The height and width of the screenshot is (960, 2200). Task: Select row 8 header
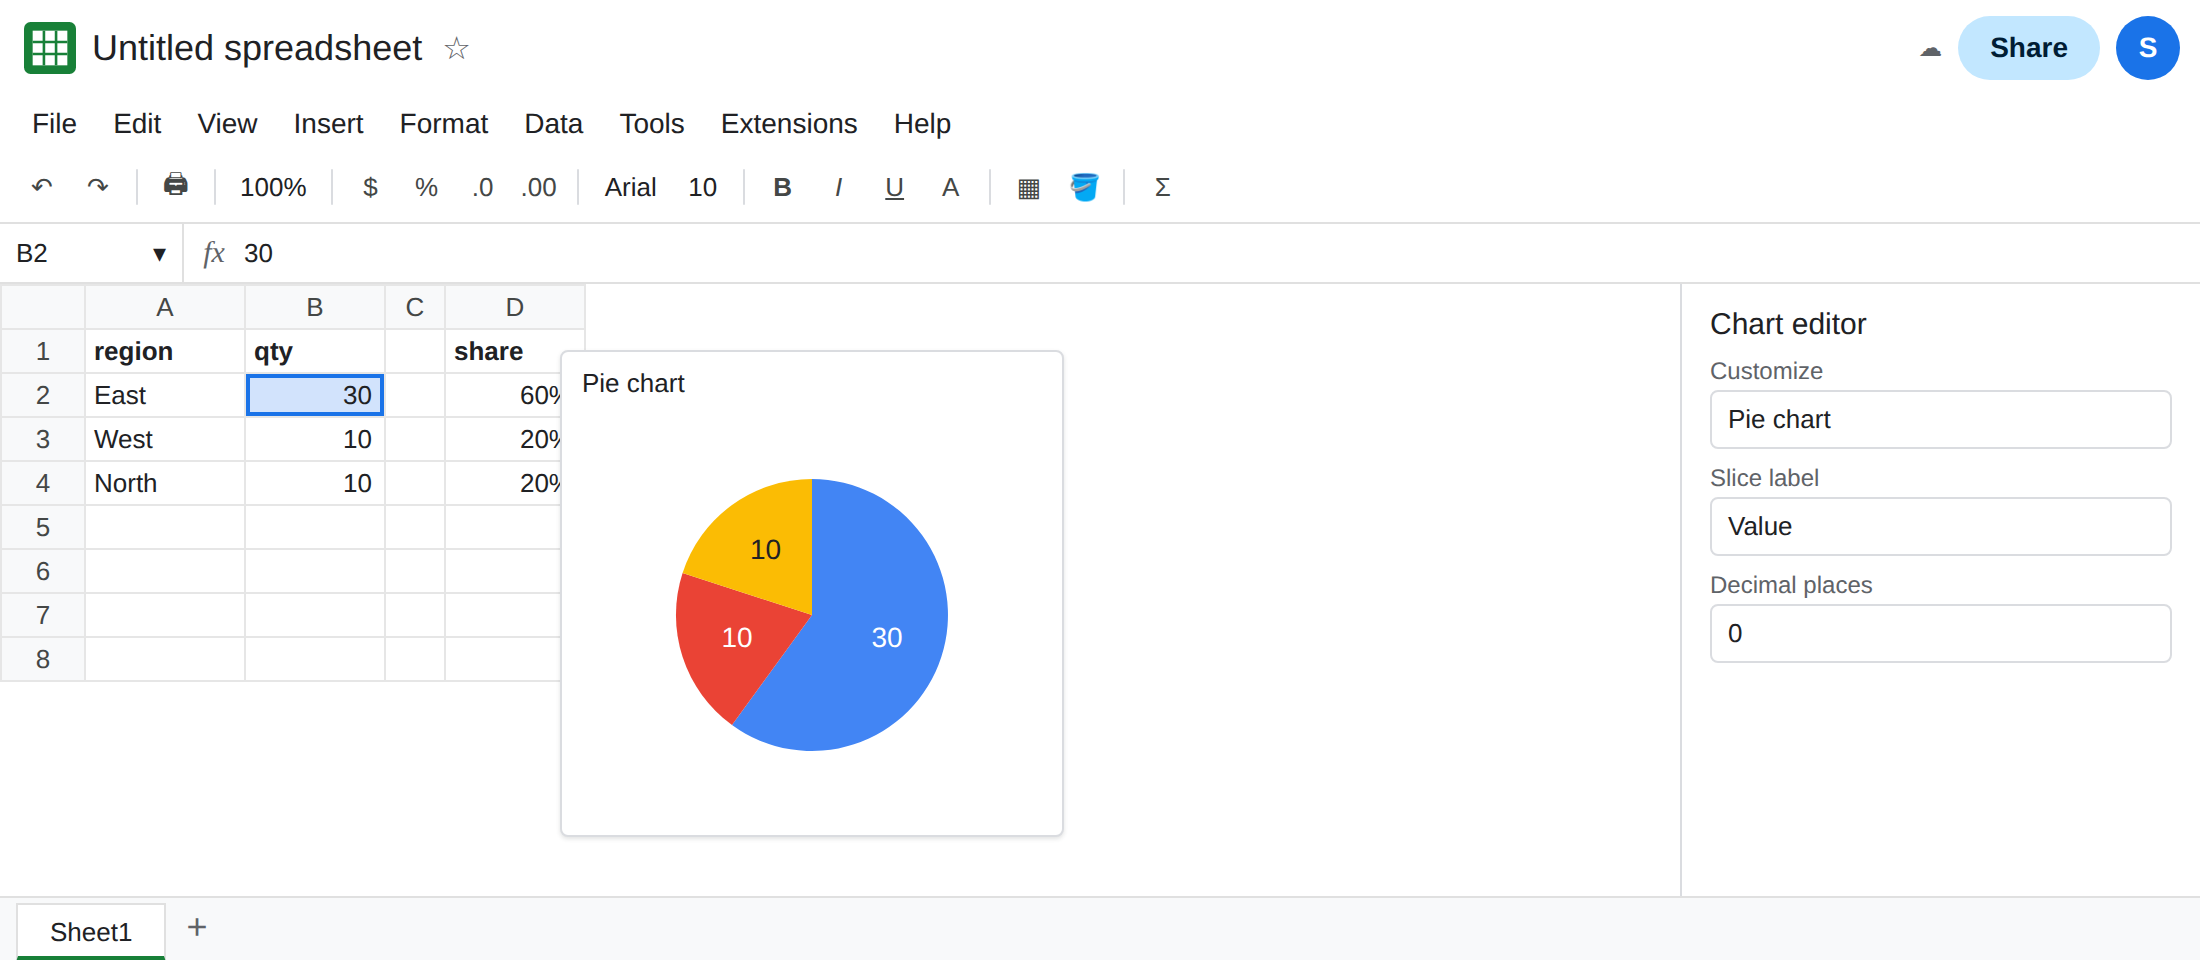click(x=43, y=659)
